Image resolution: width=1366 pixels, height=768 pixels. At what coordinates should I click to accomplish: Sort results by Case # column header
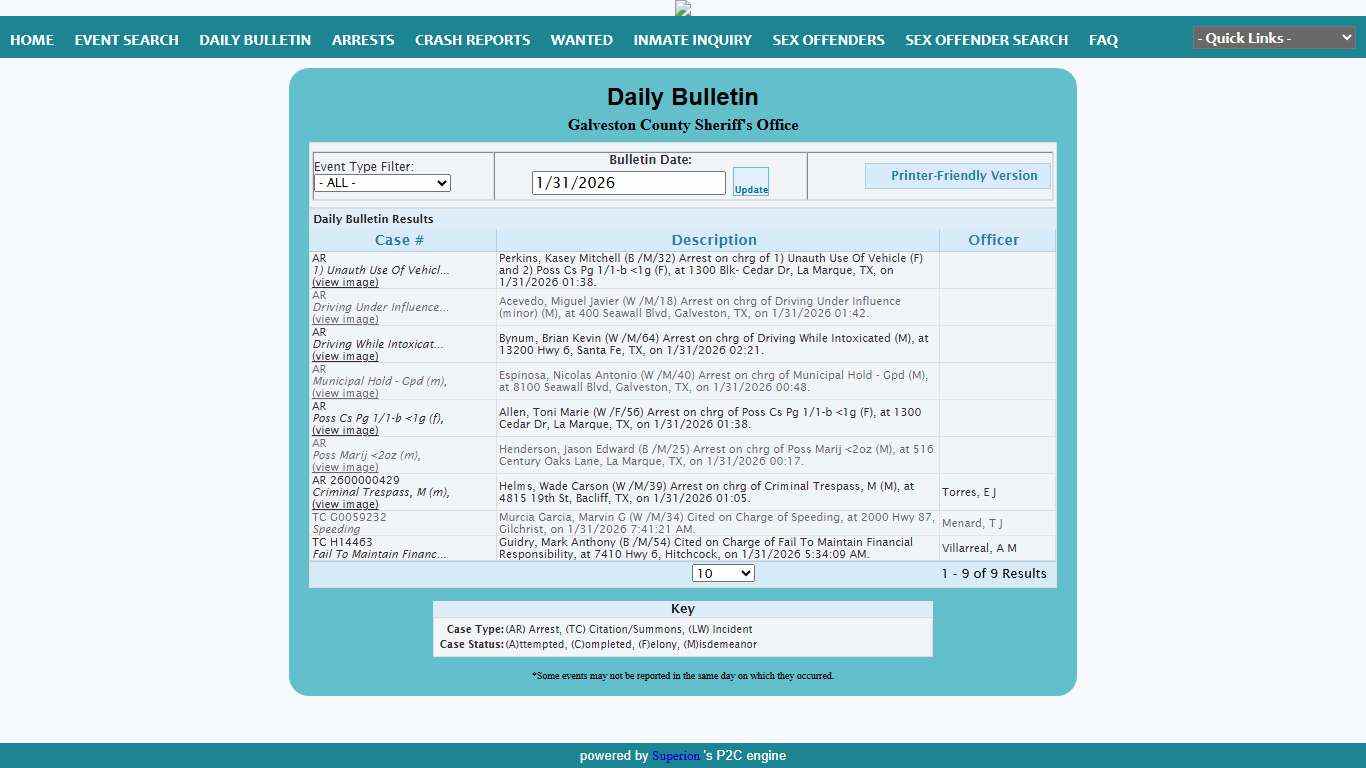[x=399, y=240]
